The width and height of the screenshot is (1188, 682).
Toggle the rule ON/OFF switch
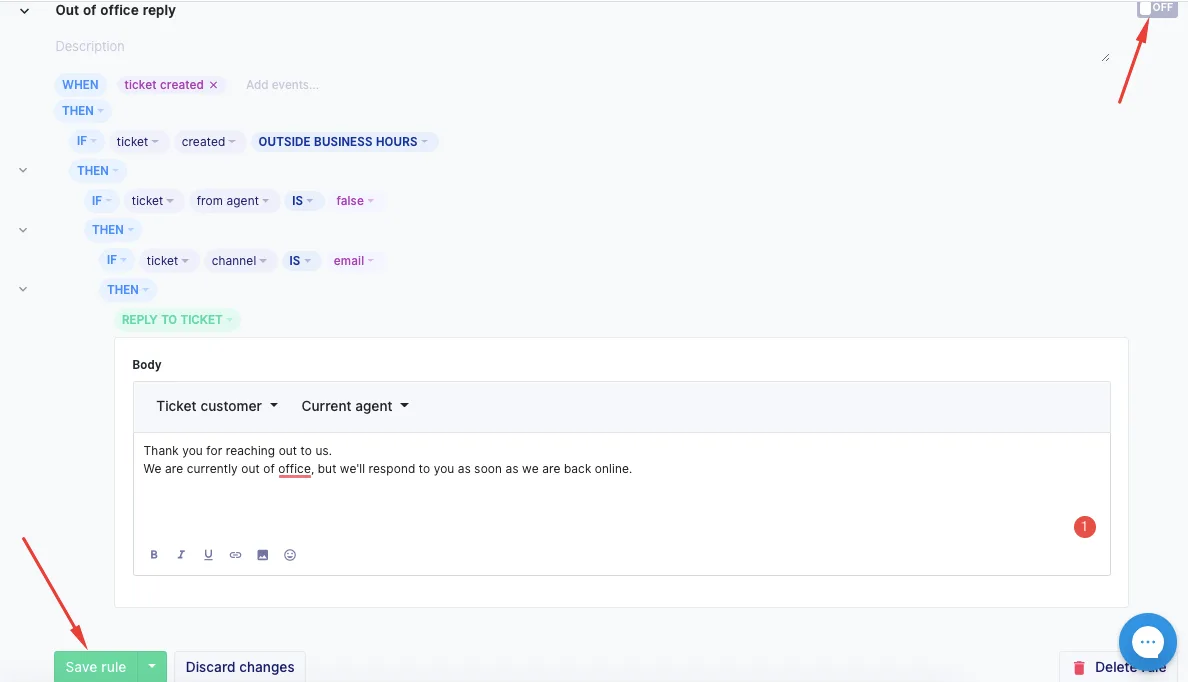click(x=1156, y=8)
